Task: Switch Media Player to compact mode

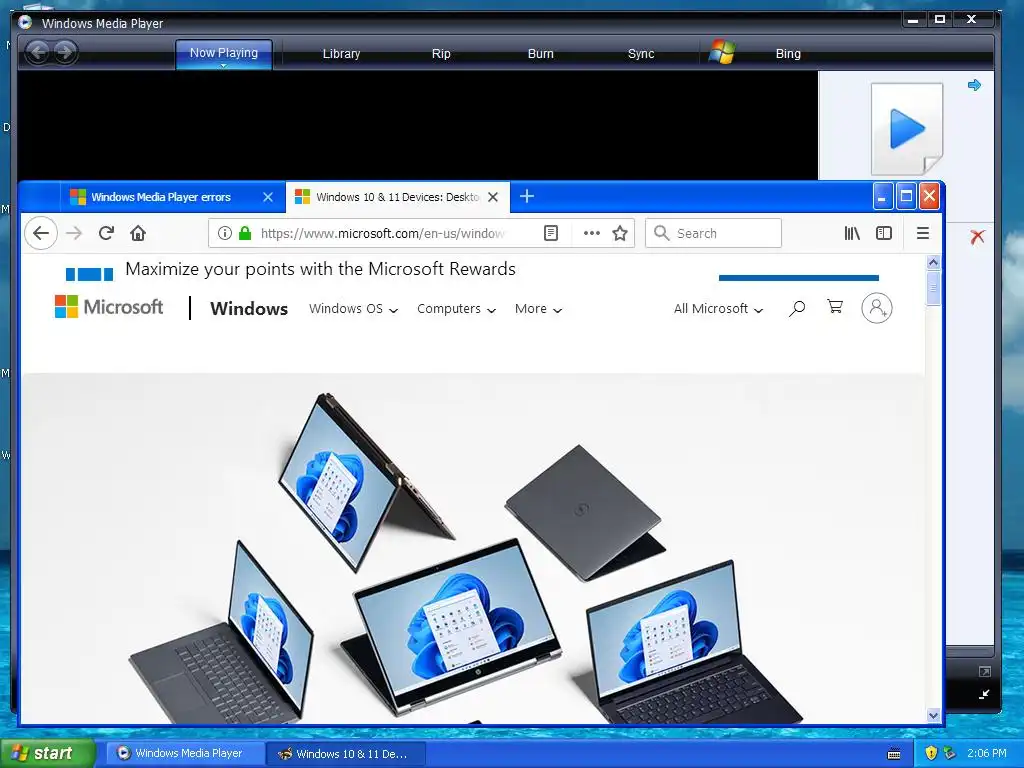Action: pos(984,695)
